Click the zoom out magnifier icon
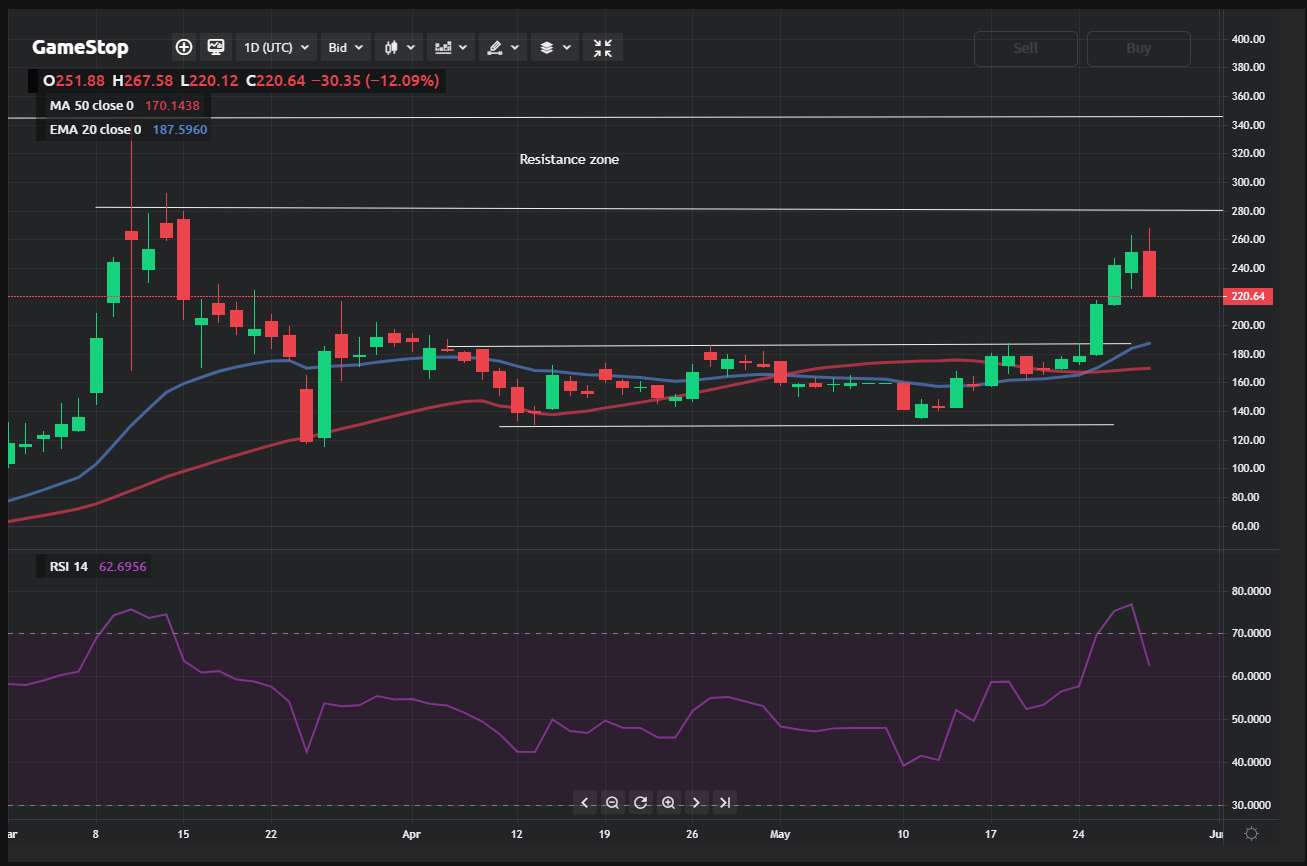This screenshot has height=866, width=1307. (612, 801)
